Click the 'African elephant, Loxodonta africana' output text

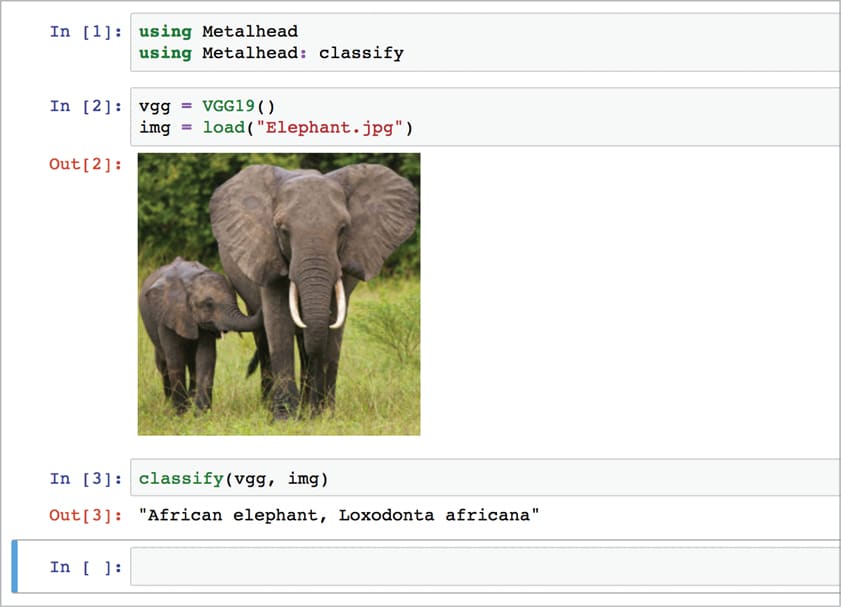click(x=340, y=516)
